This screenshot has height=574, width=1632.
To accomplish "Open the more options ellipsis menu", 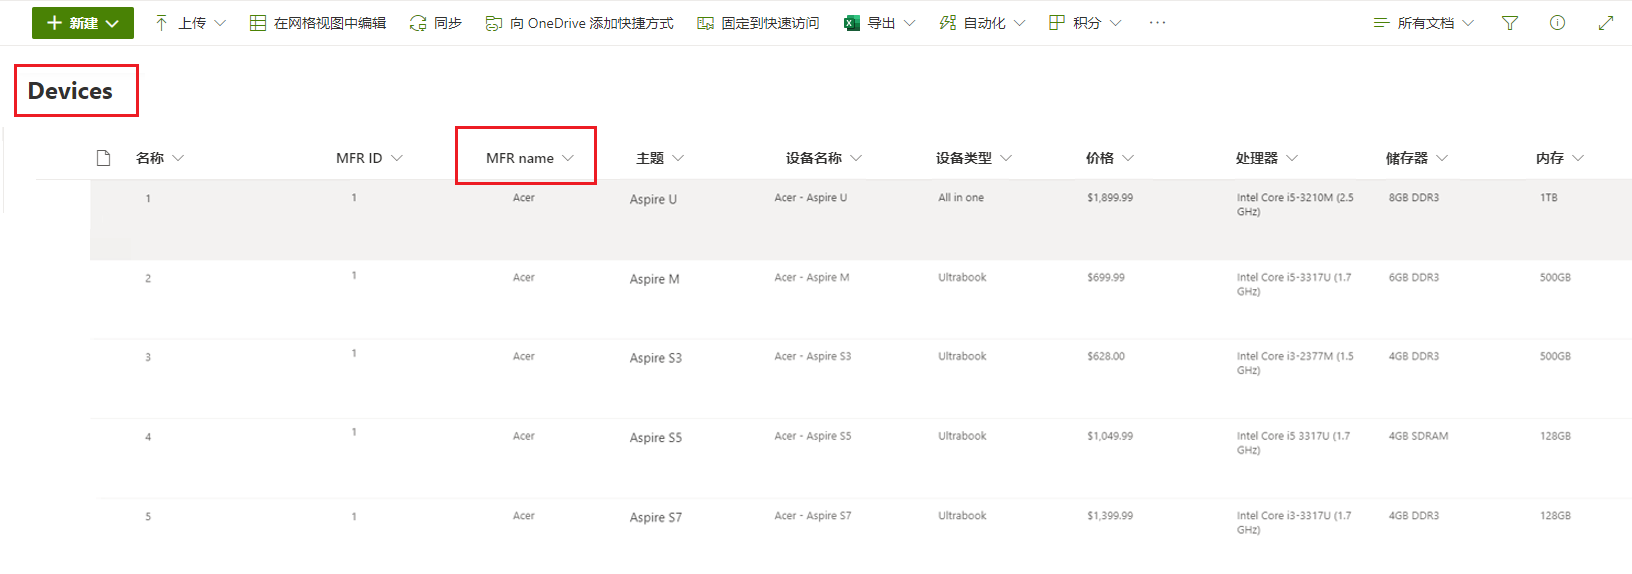I will [1157, 23].
